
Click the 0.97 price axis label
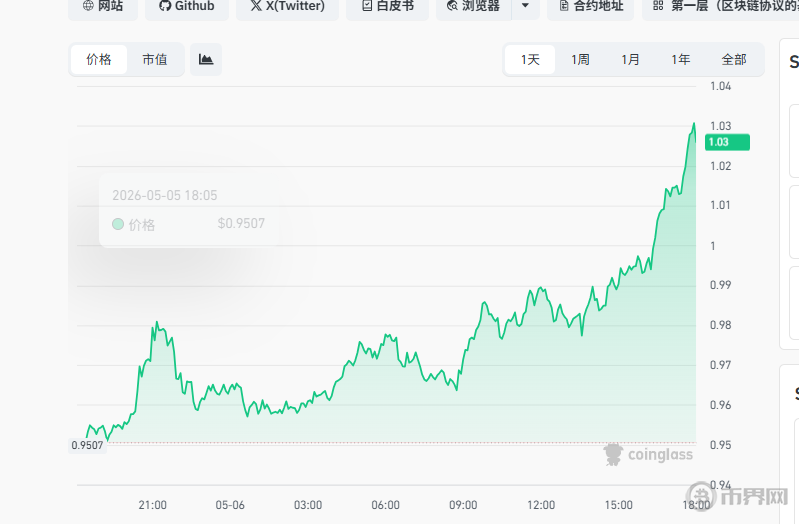(x=721, y=365)
